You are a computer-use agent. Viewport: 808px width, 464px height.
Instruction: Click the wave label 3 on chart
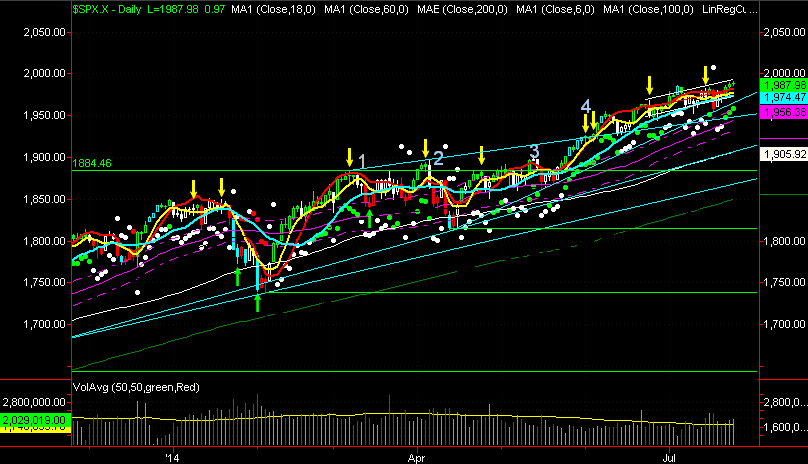(x=534, y=151)
